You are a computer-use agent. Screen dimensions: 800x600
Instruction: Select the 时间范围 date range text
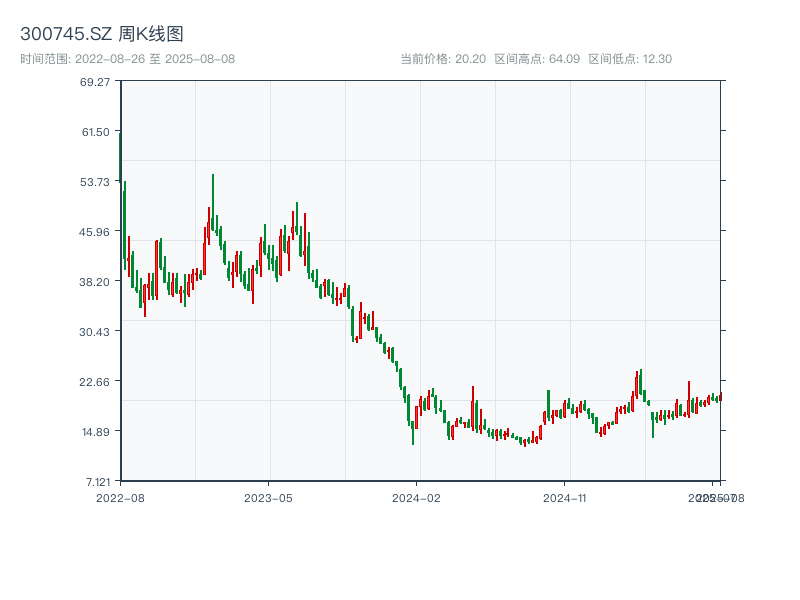pos(127,59)
